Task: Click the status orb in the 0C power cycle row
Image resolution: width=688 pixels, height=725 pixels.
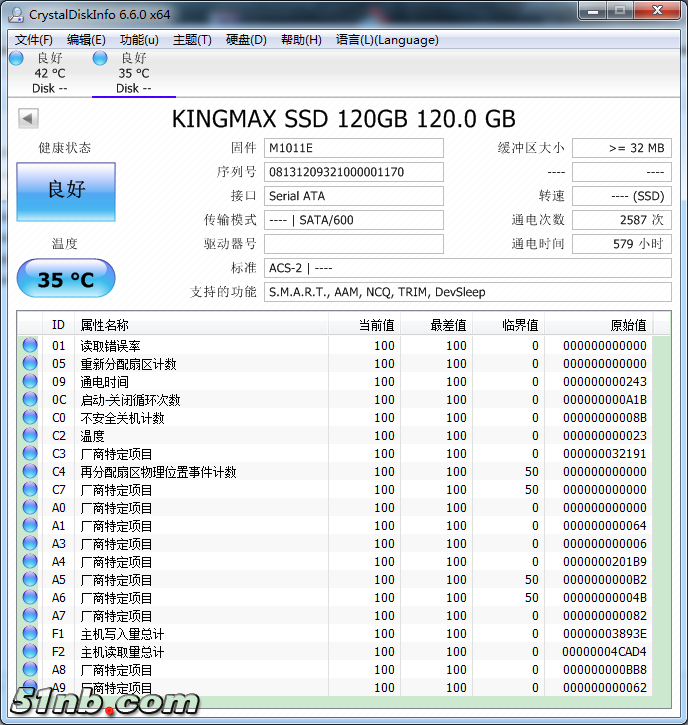Action: pos(30,400)
